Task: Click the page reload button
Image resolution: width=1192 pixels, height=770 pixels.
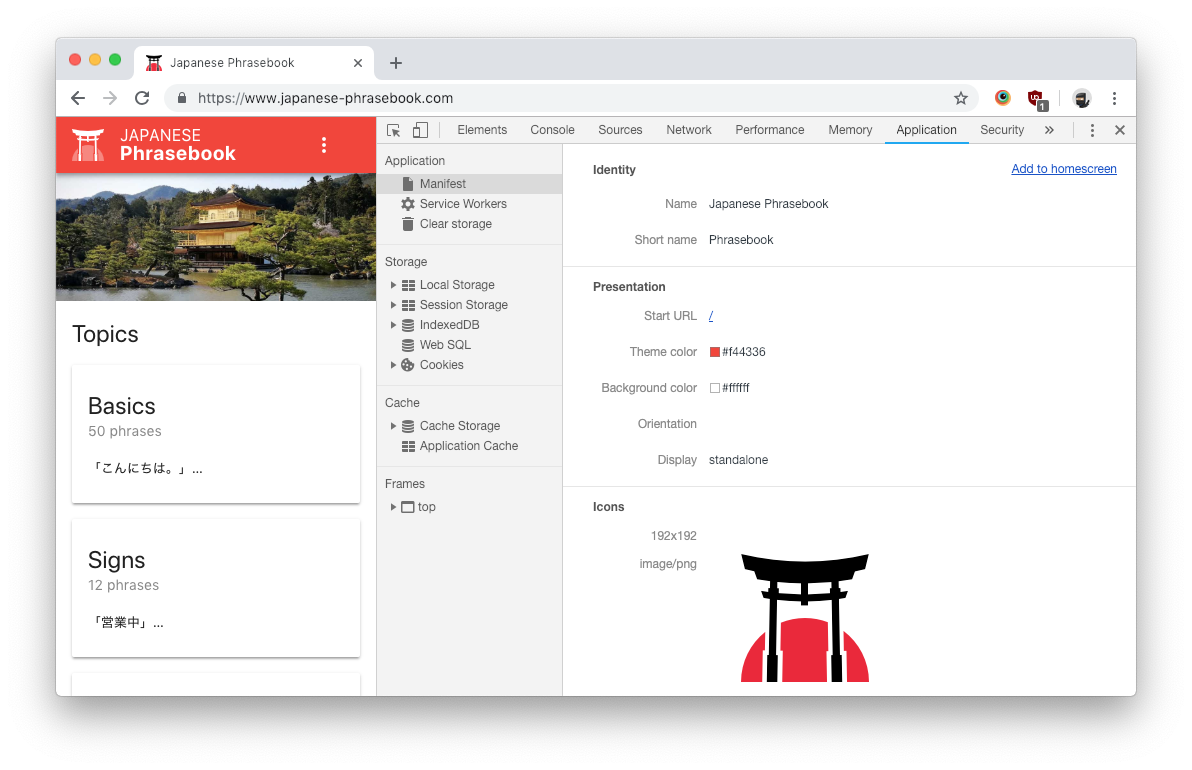Action: click(142, 98)
